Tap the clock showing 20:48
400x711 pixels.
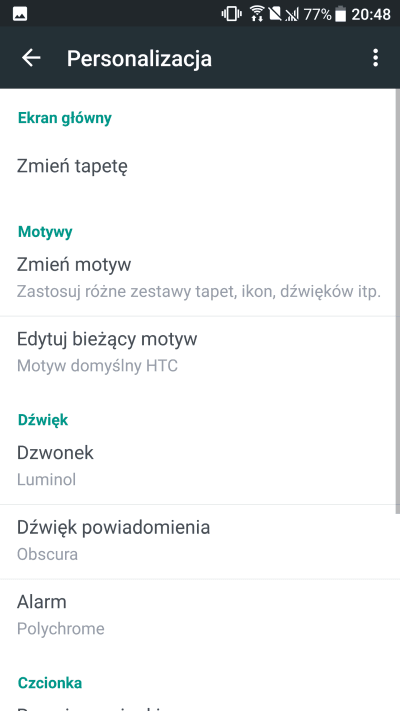coord(371,15)
